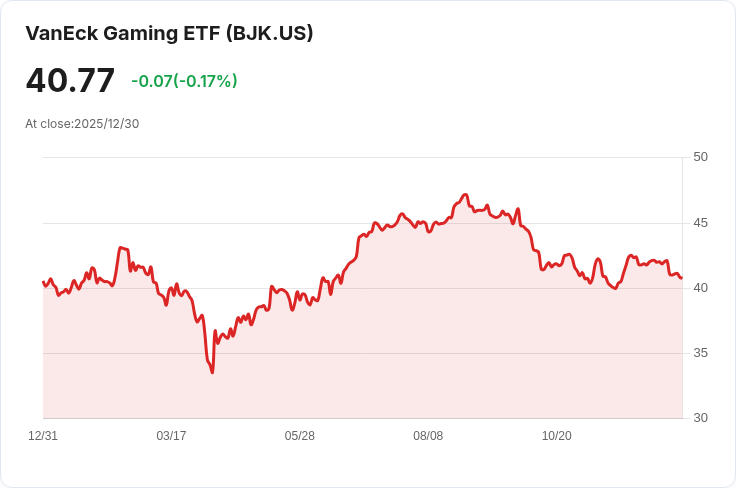Click the 45 label on the price axis
The image size is (736, 488).
tap(700, 222)
